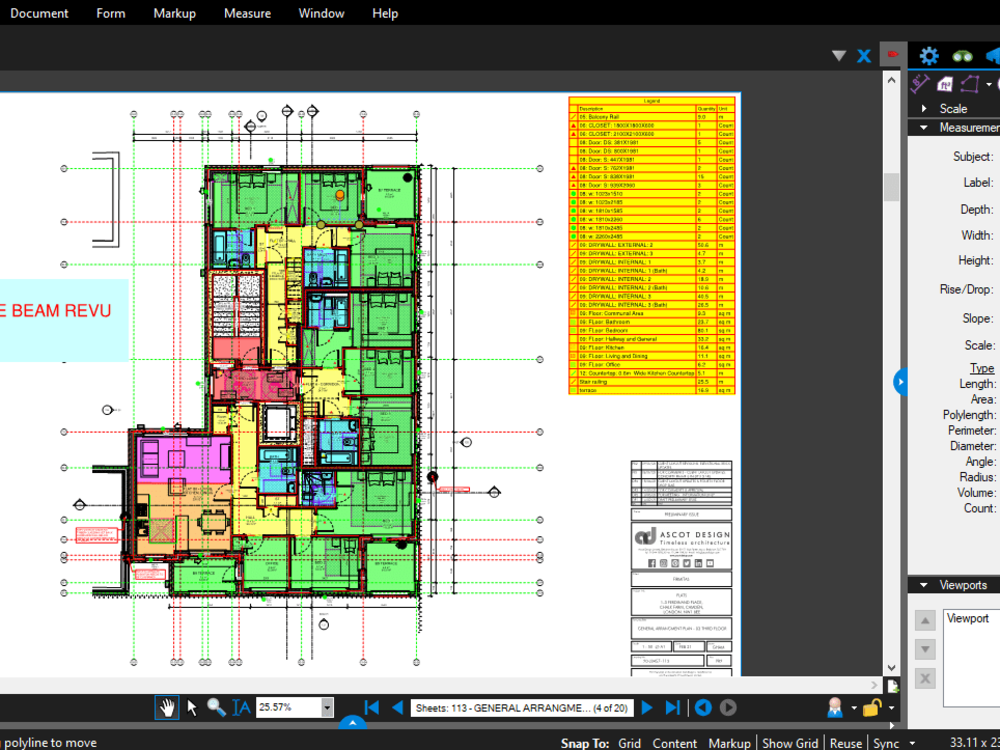This screenshot has width=1000, height=750.
Task: Open the Document menu
Action: point(39,13)
